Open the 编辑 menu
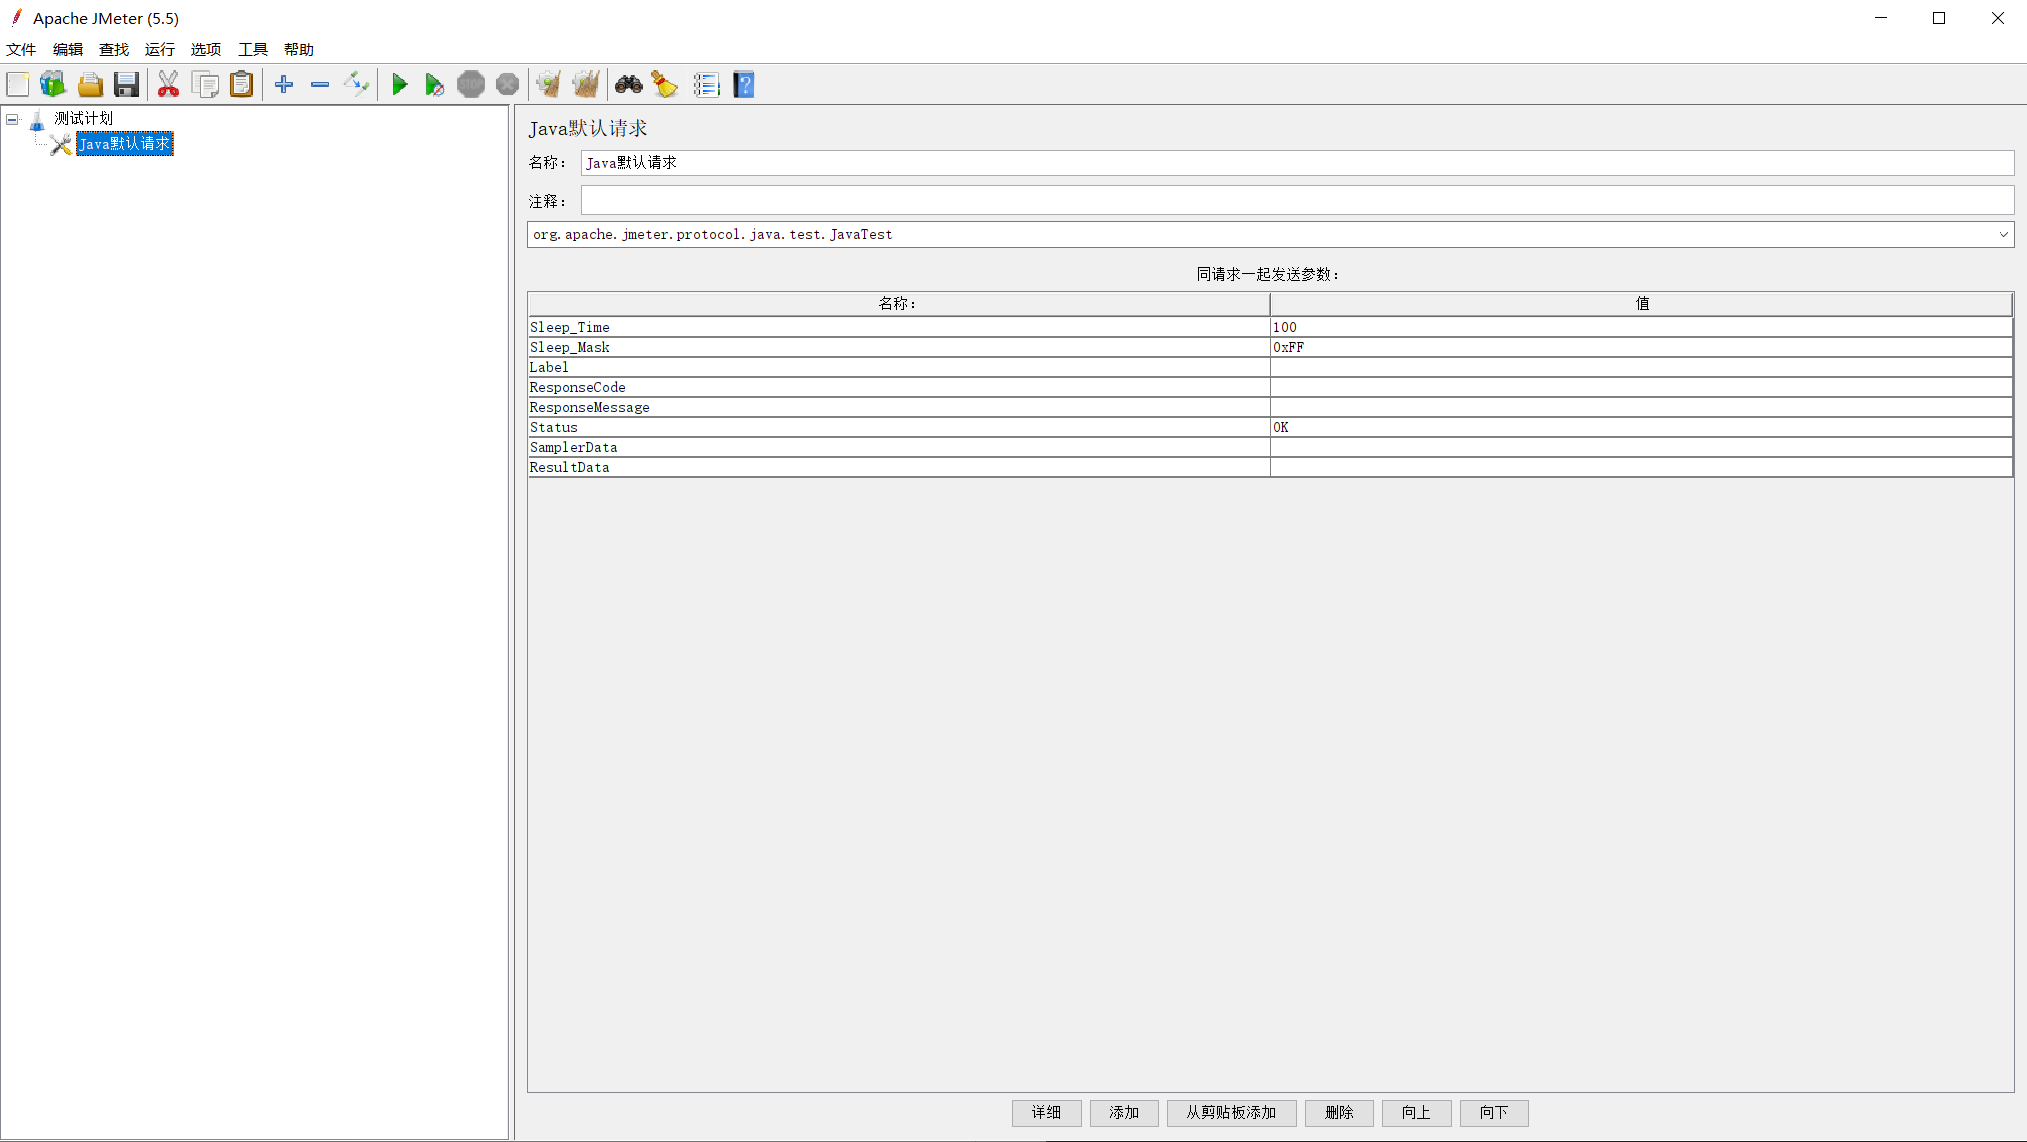Image resolution: width=2027 pixels, height=1142 pixels. pos(68,50)
